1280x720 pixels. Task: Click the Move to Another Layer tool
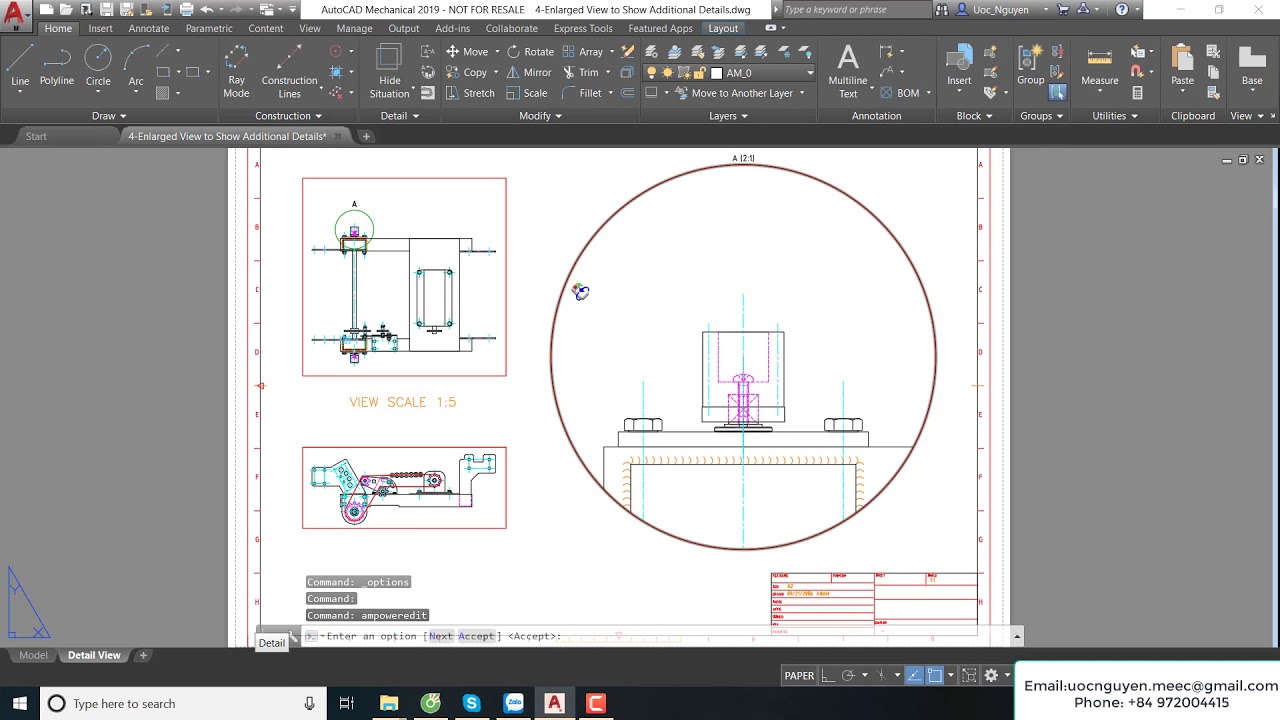click(x=732, y=93)
